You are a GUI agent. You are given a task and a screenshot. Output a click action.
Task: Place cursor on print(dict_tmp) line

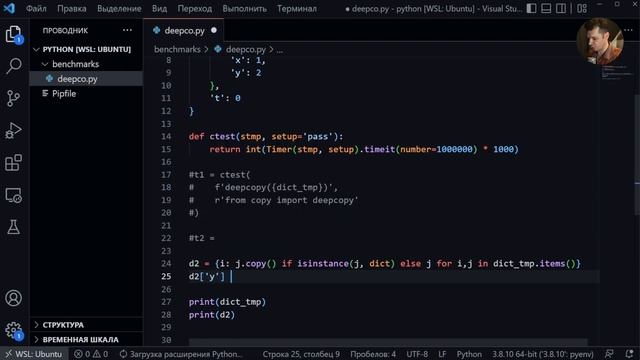tap(227, 302)
